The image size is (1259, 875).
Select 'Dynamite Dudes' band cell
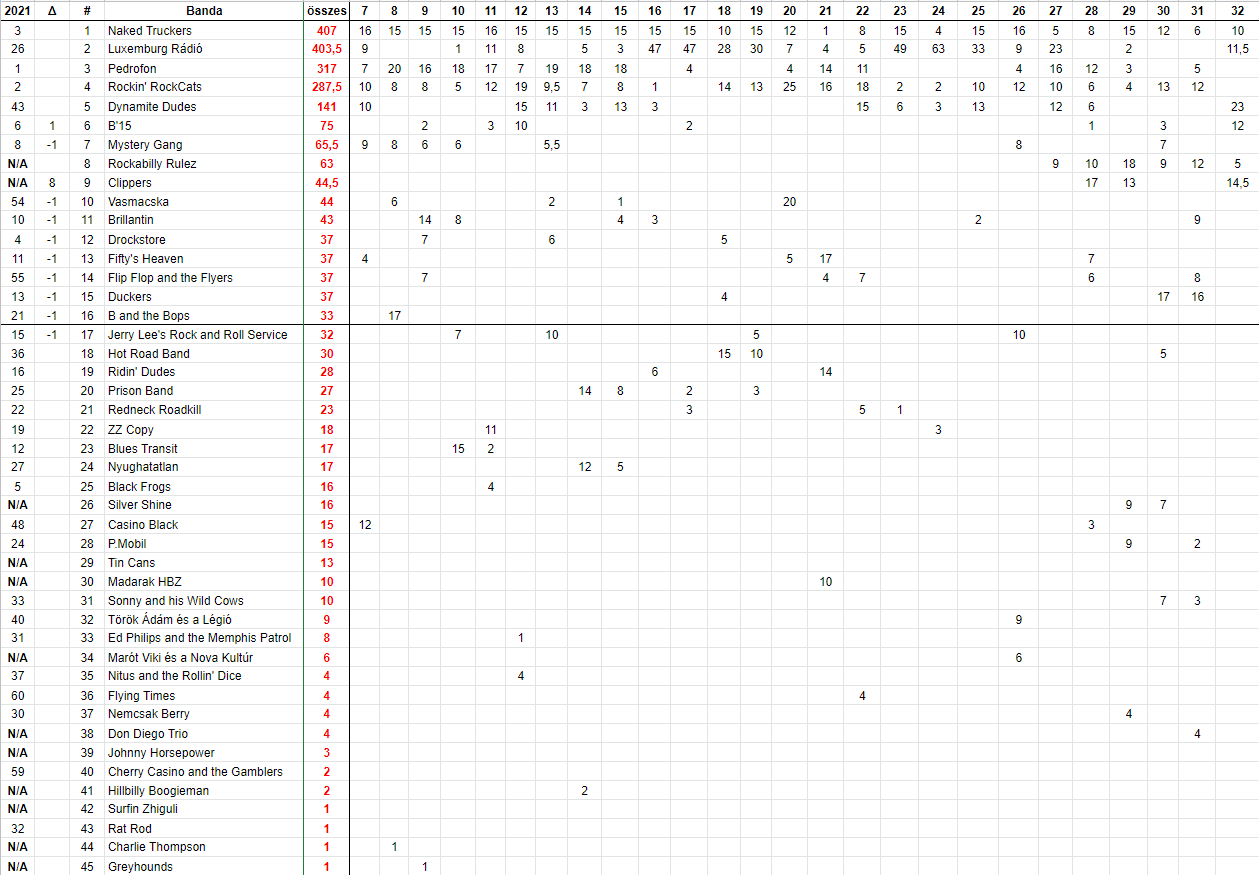tap(204, 107)
